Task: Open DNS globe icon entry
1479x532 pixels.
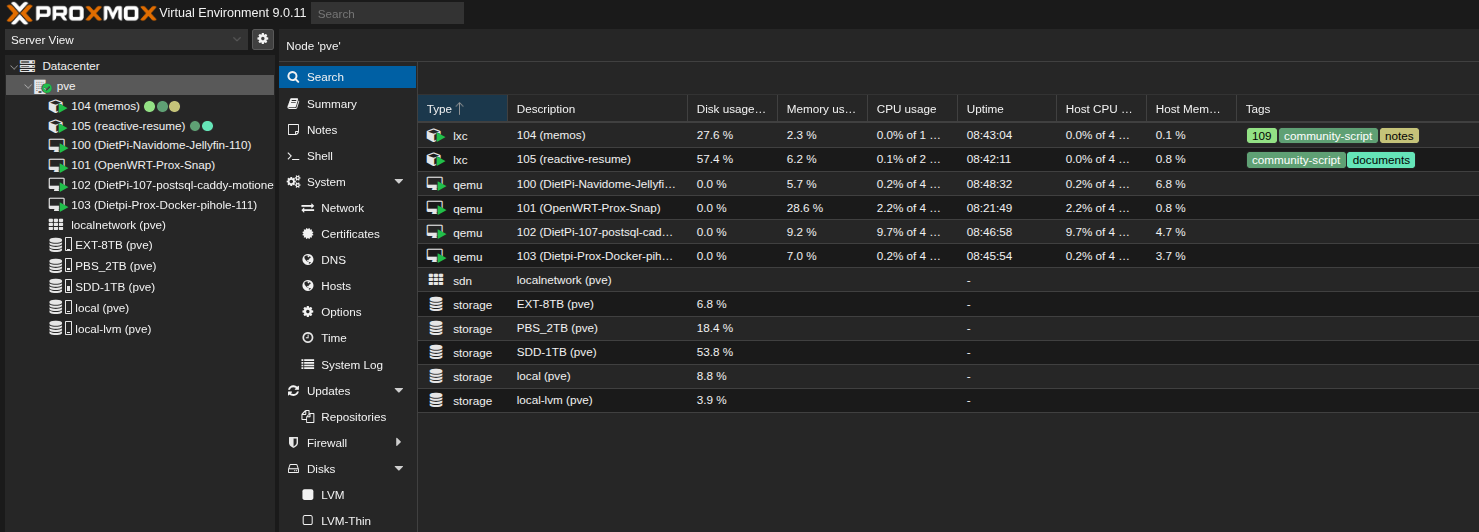Action: 308,260
